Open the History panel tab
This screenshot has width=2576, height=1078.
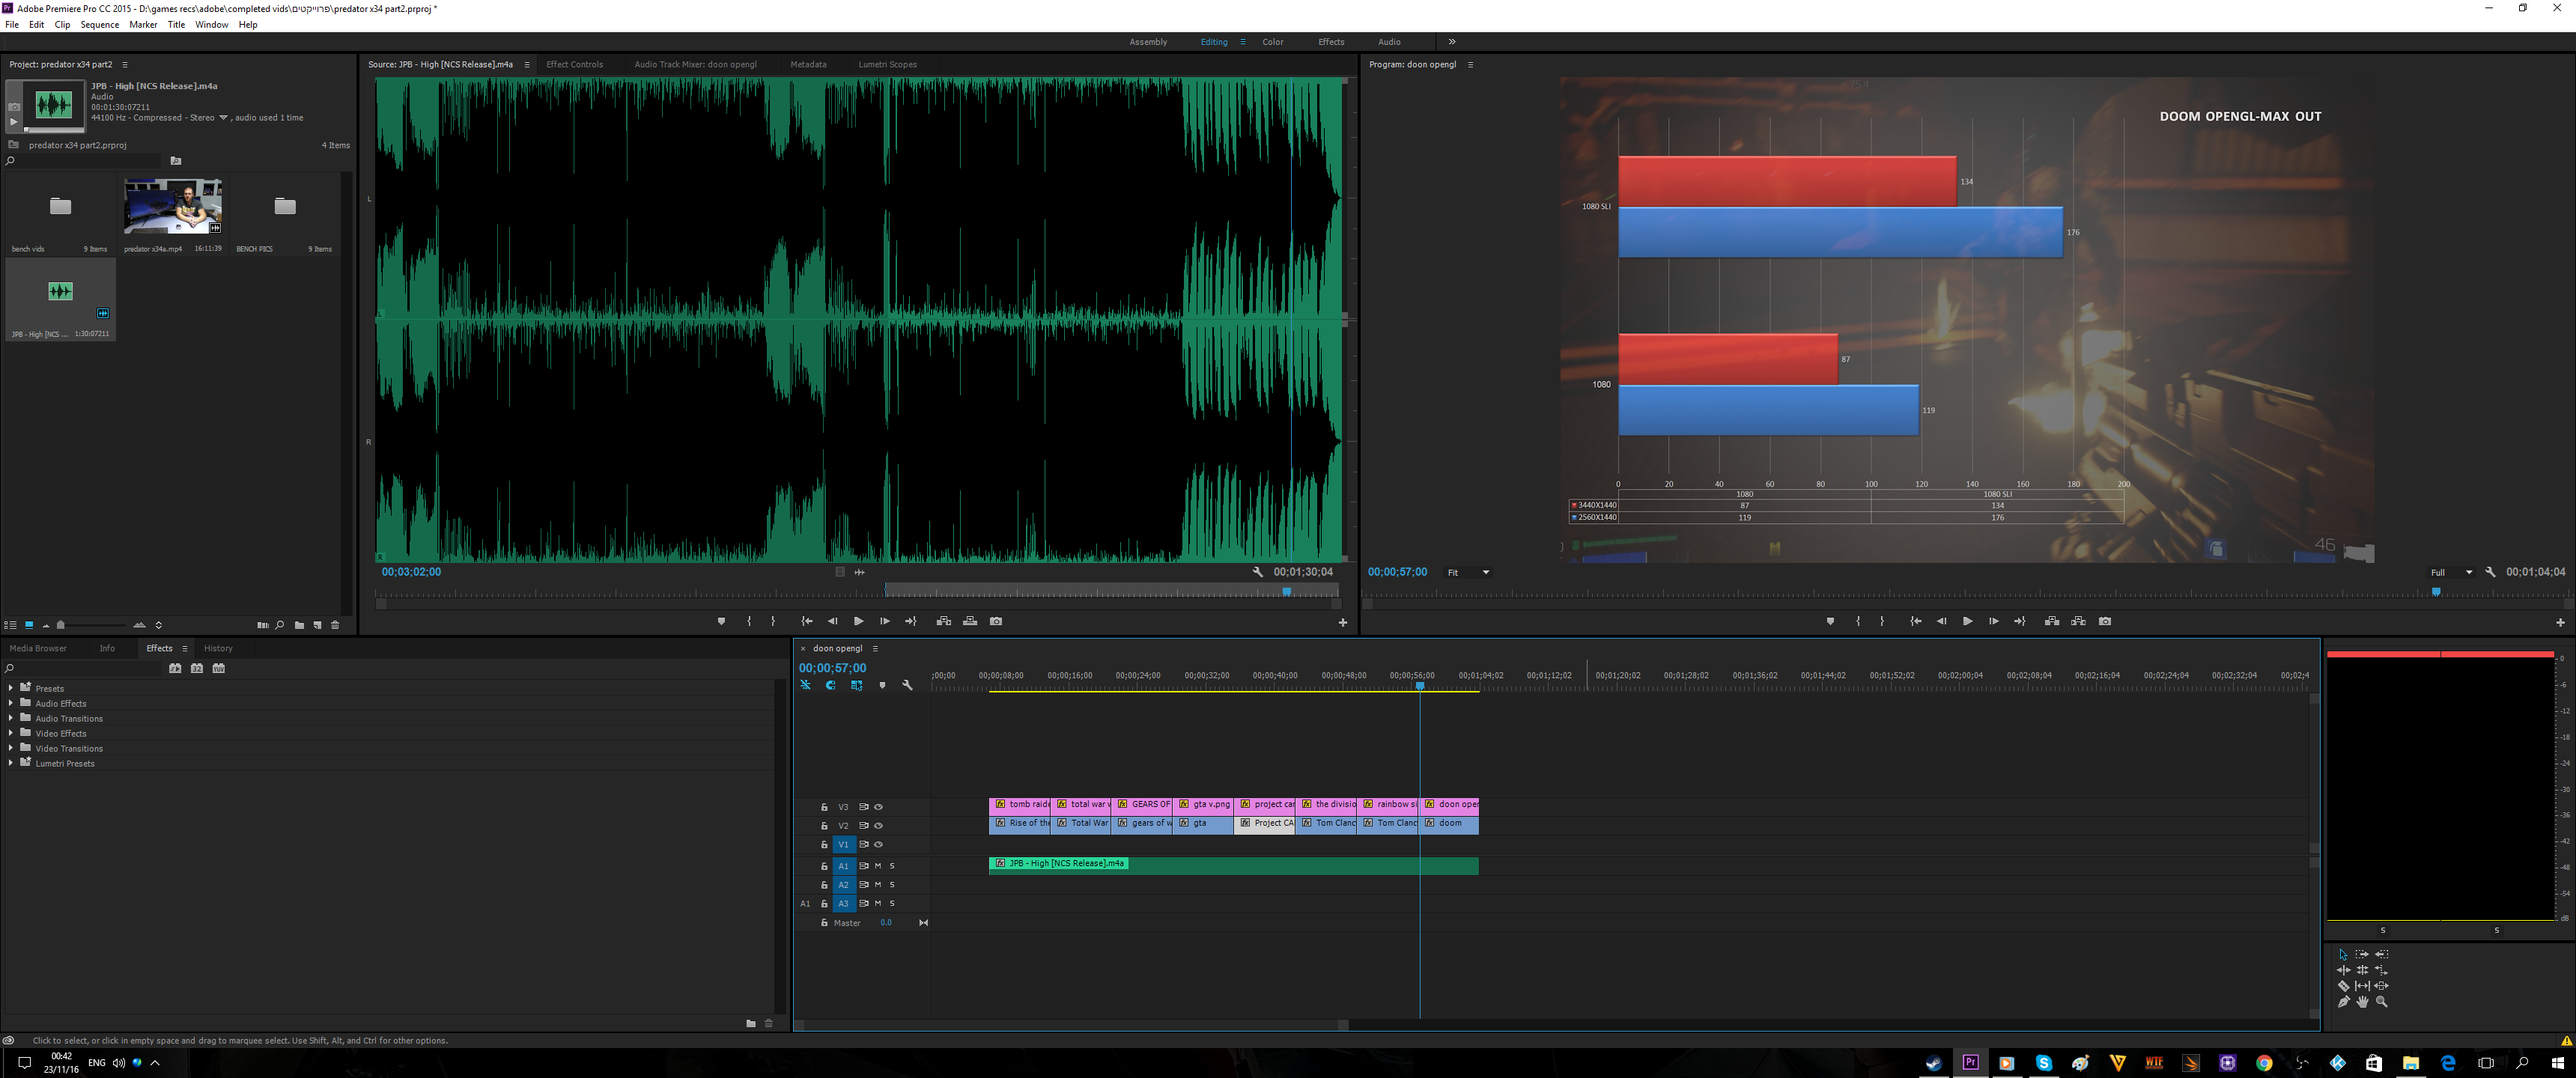(218, 648)
